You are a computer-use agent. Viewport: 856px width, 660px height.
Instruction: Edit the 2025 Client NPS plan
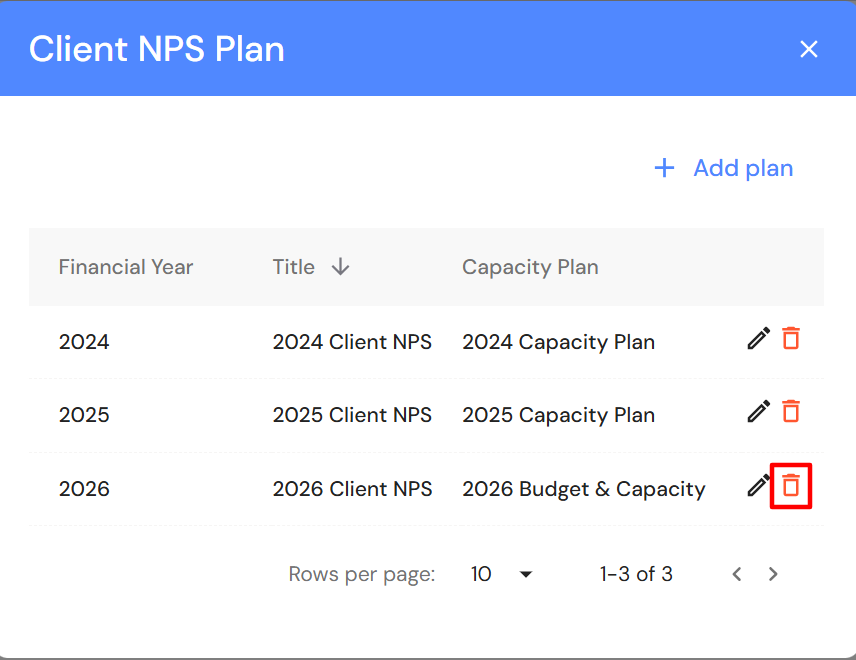(759, 412)
